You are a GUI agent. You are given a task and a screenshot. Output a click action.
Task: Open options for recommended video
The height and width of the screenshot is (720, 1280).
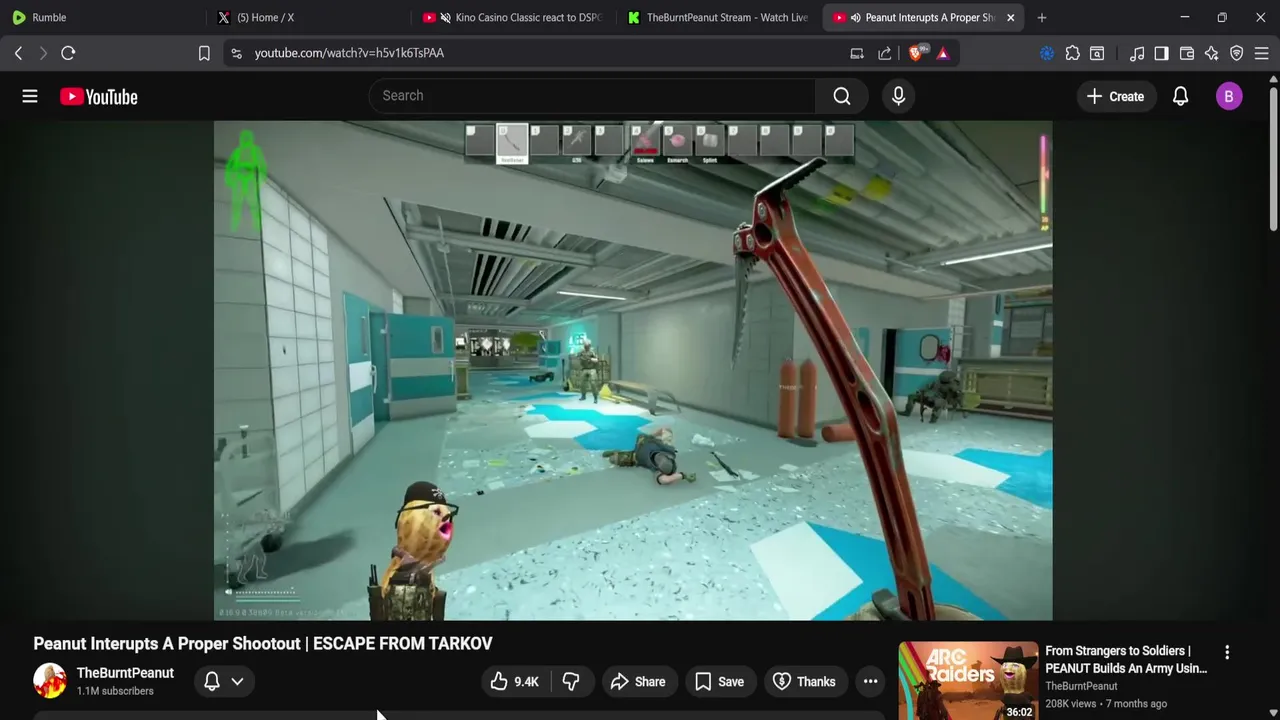tap(1227, 652)
